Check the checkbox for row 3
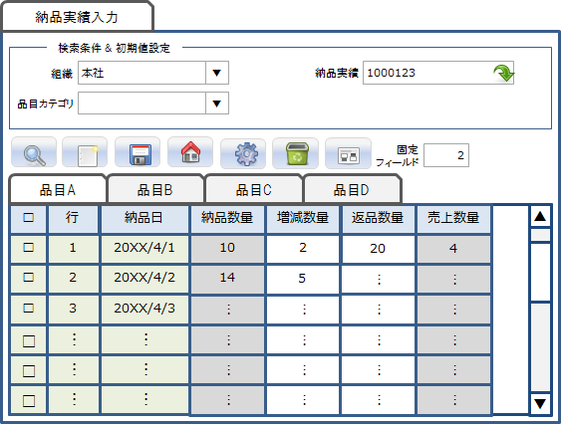The width and height of the screenshot is (561, 424). tap(28, 308)
